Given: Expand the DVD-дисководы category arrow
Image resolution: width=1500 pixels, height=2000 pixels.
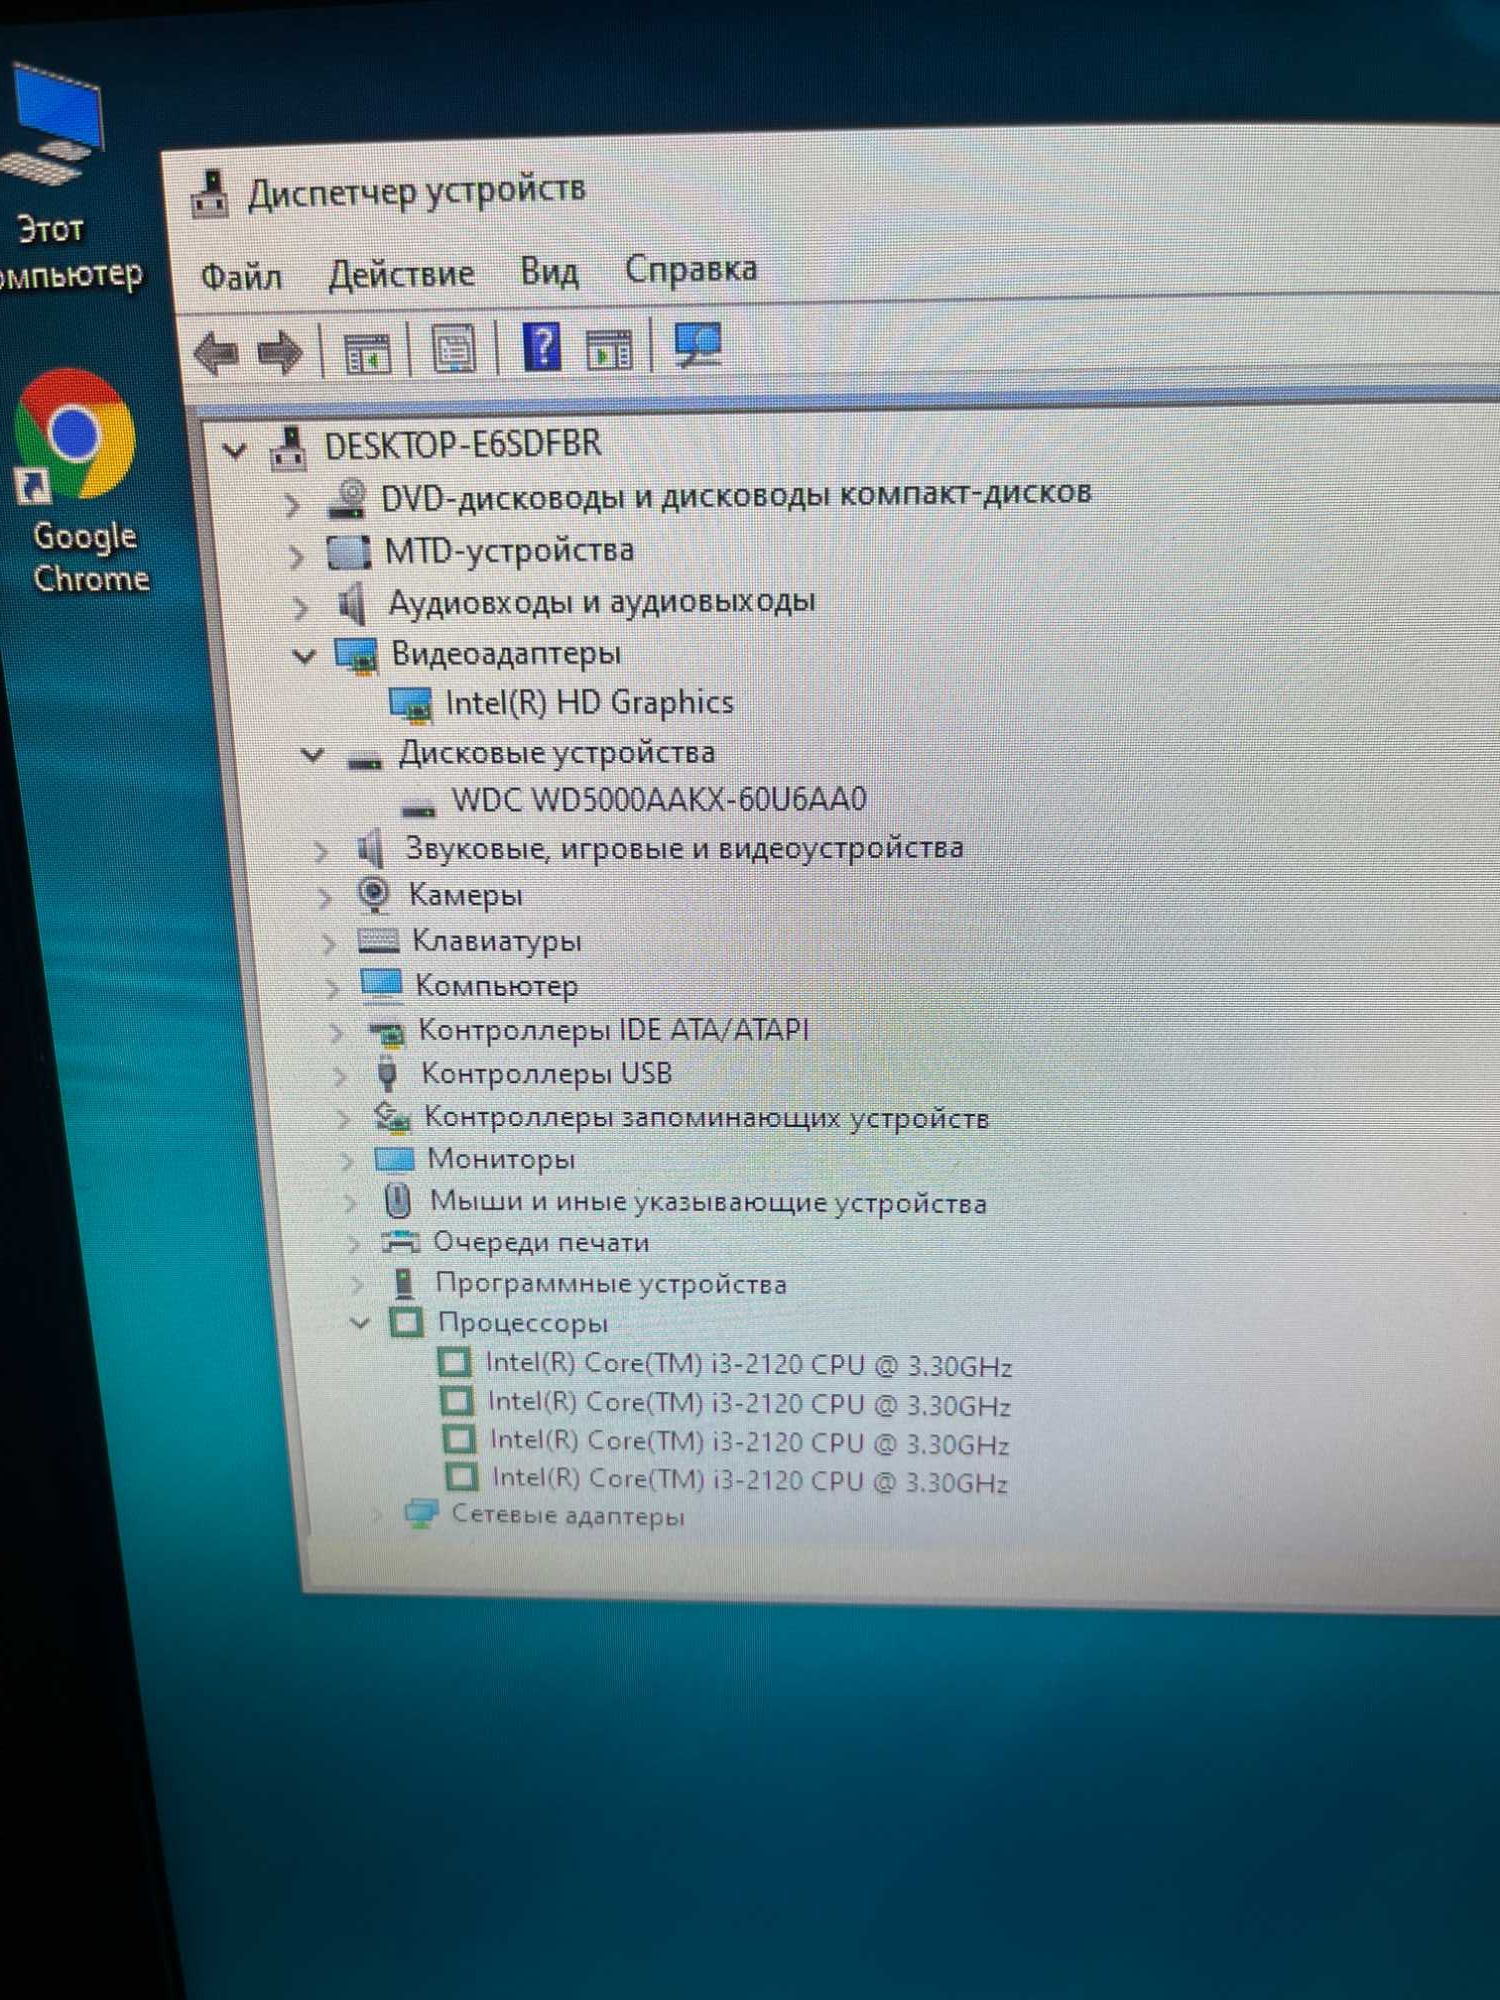Looking at the screenshot, I should [291, 504].
